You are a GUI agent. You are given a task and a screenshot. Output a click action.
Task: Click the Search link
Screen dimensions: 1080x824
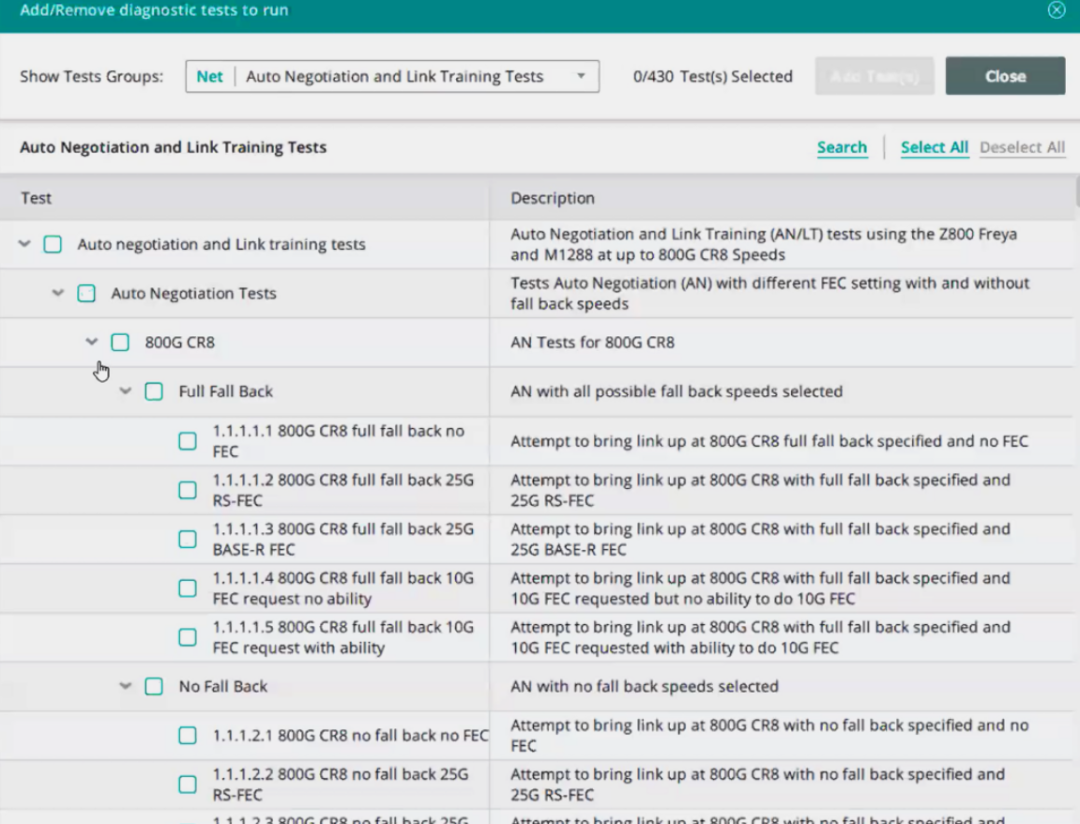coord(841,147)
